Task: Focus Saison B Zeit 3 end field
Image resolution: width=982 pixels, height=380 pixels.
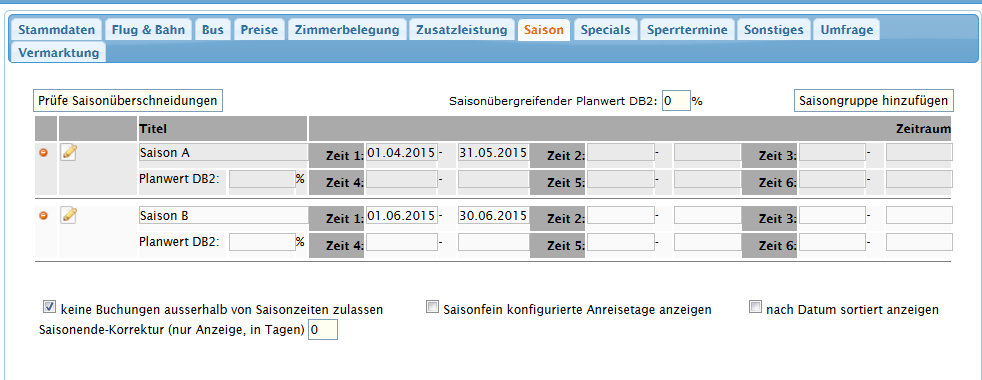Action: [919, 215]
